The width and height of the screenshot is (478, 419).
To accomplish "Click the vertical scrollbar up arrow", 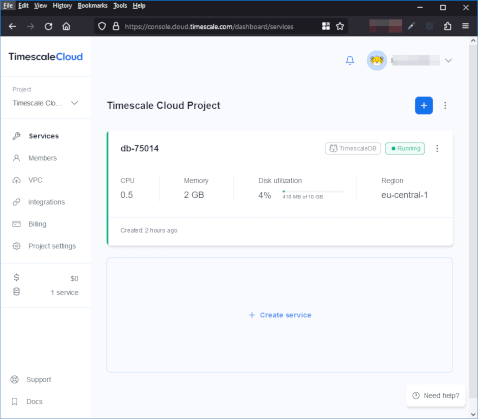I will (473, 41).
